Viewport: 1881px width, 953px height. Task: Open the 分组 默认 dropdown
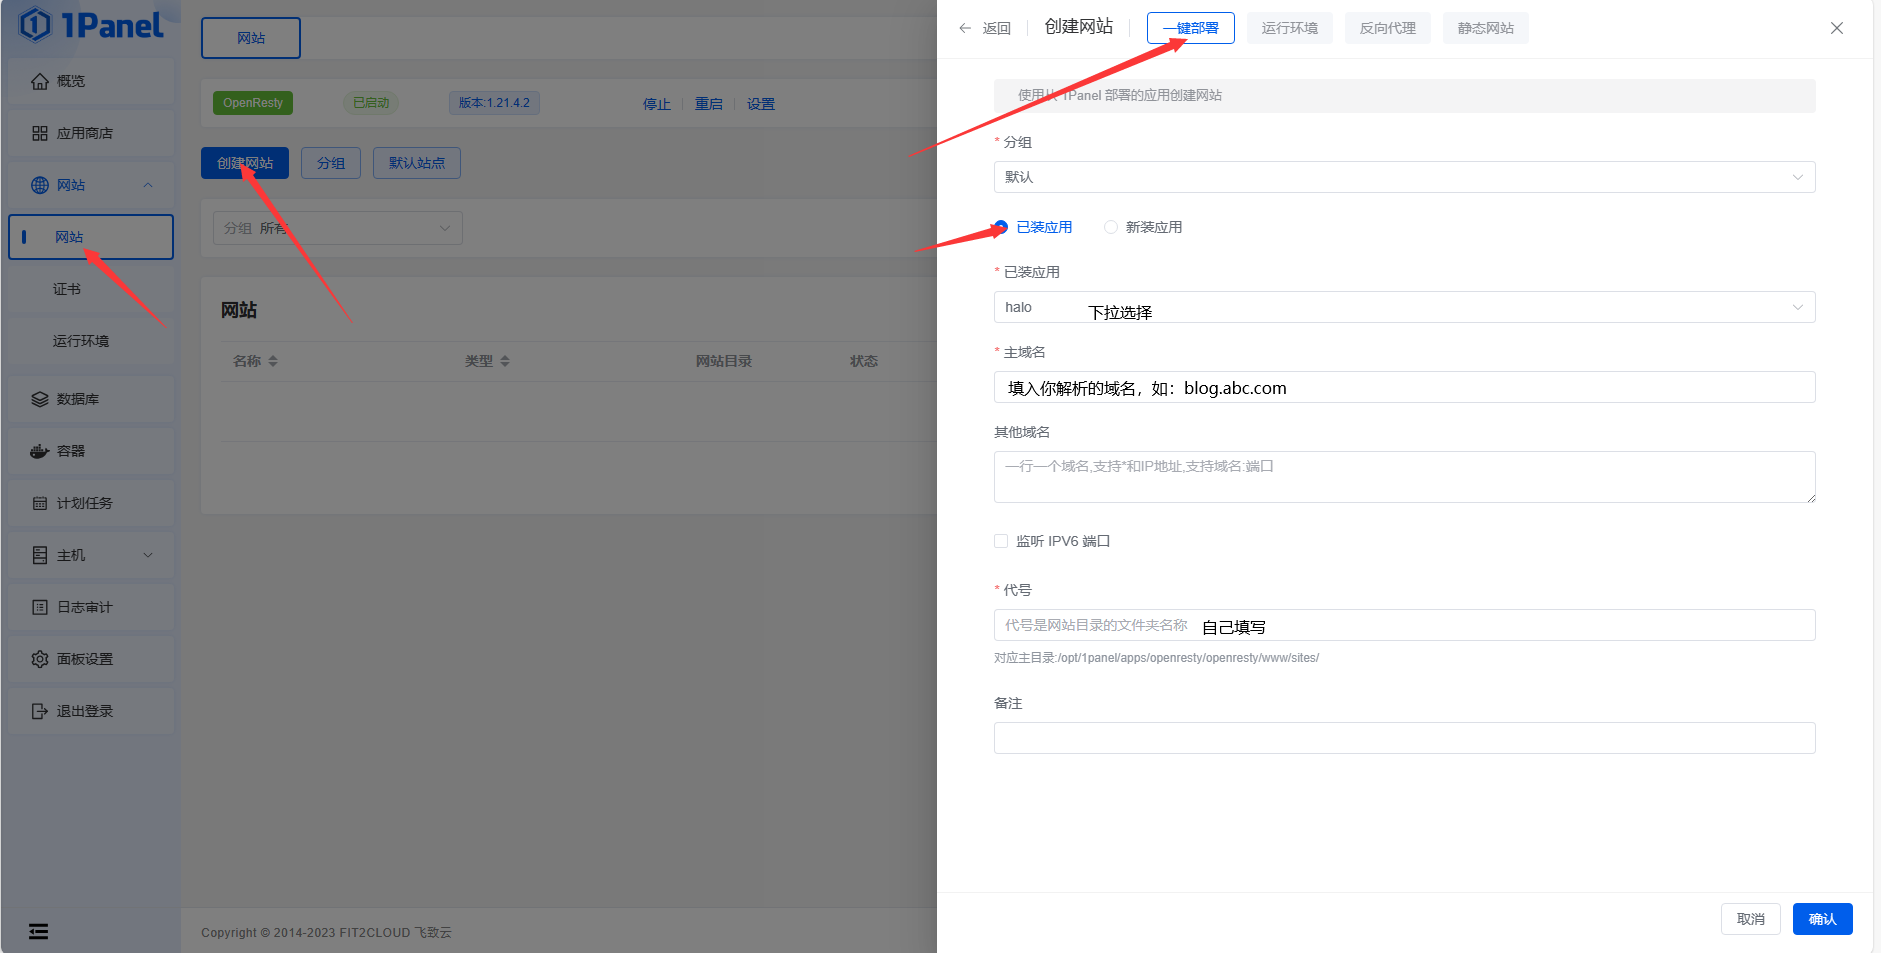[x=1404, y=177]
